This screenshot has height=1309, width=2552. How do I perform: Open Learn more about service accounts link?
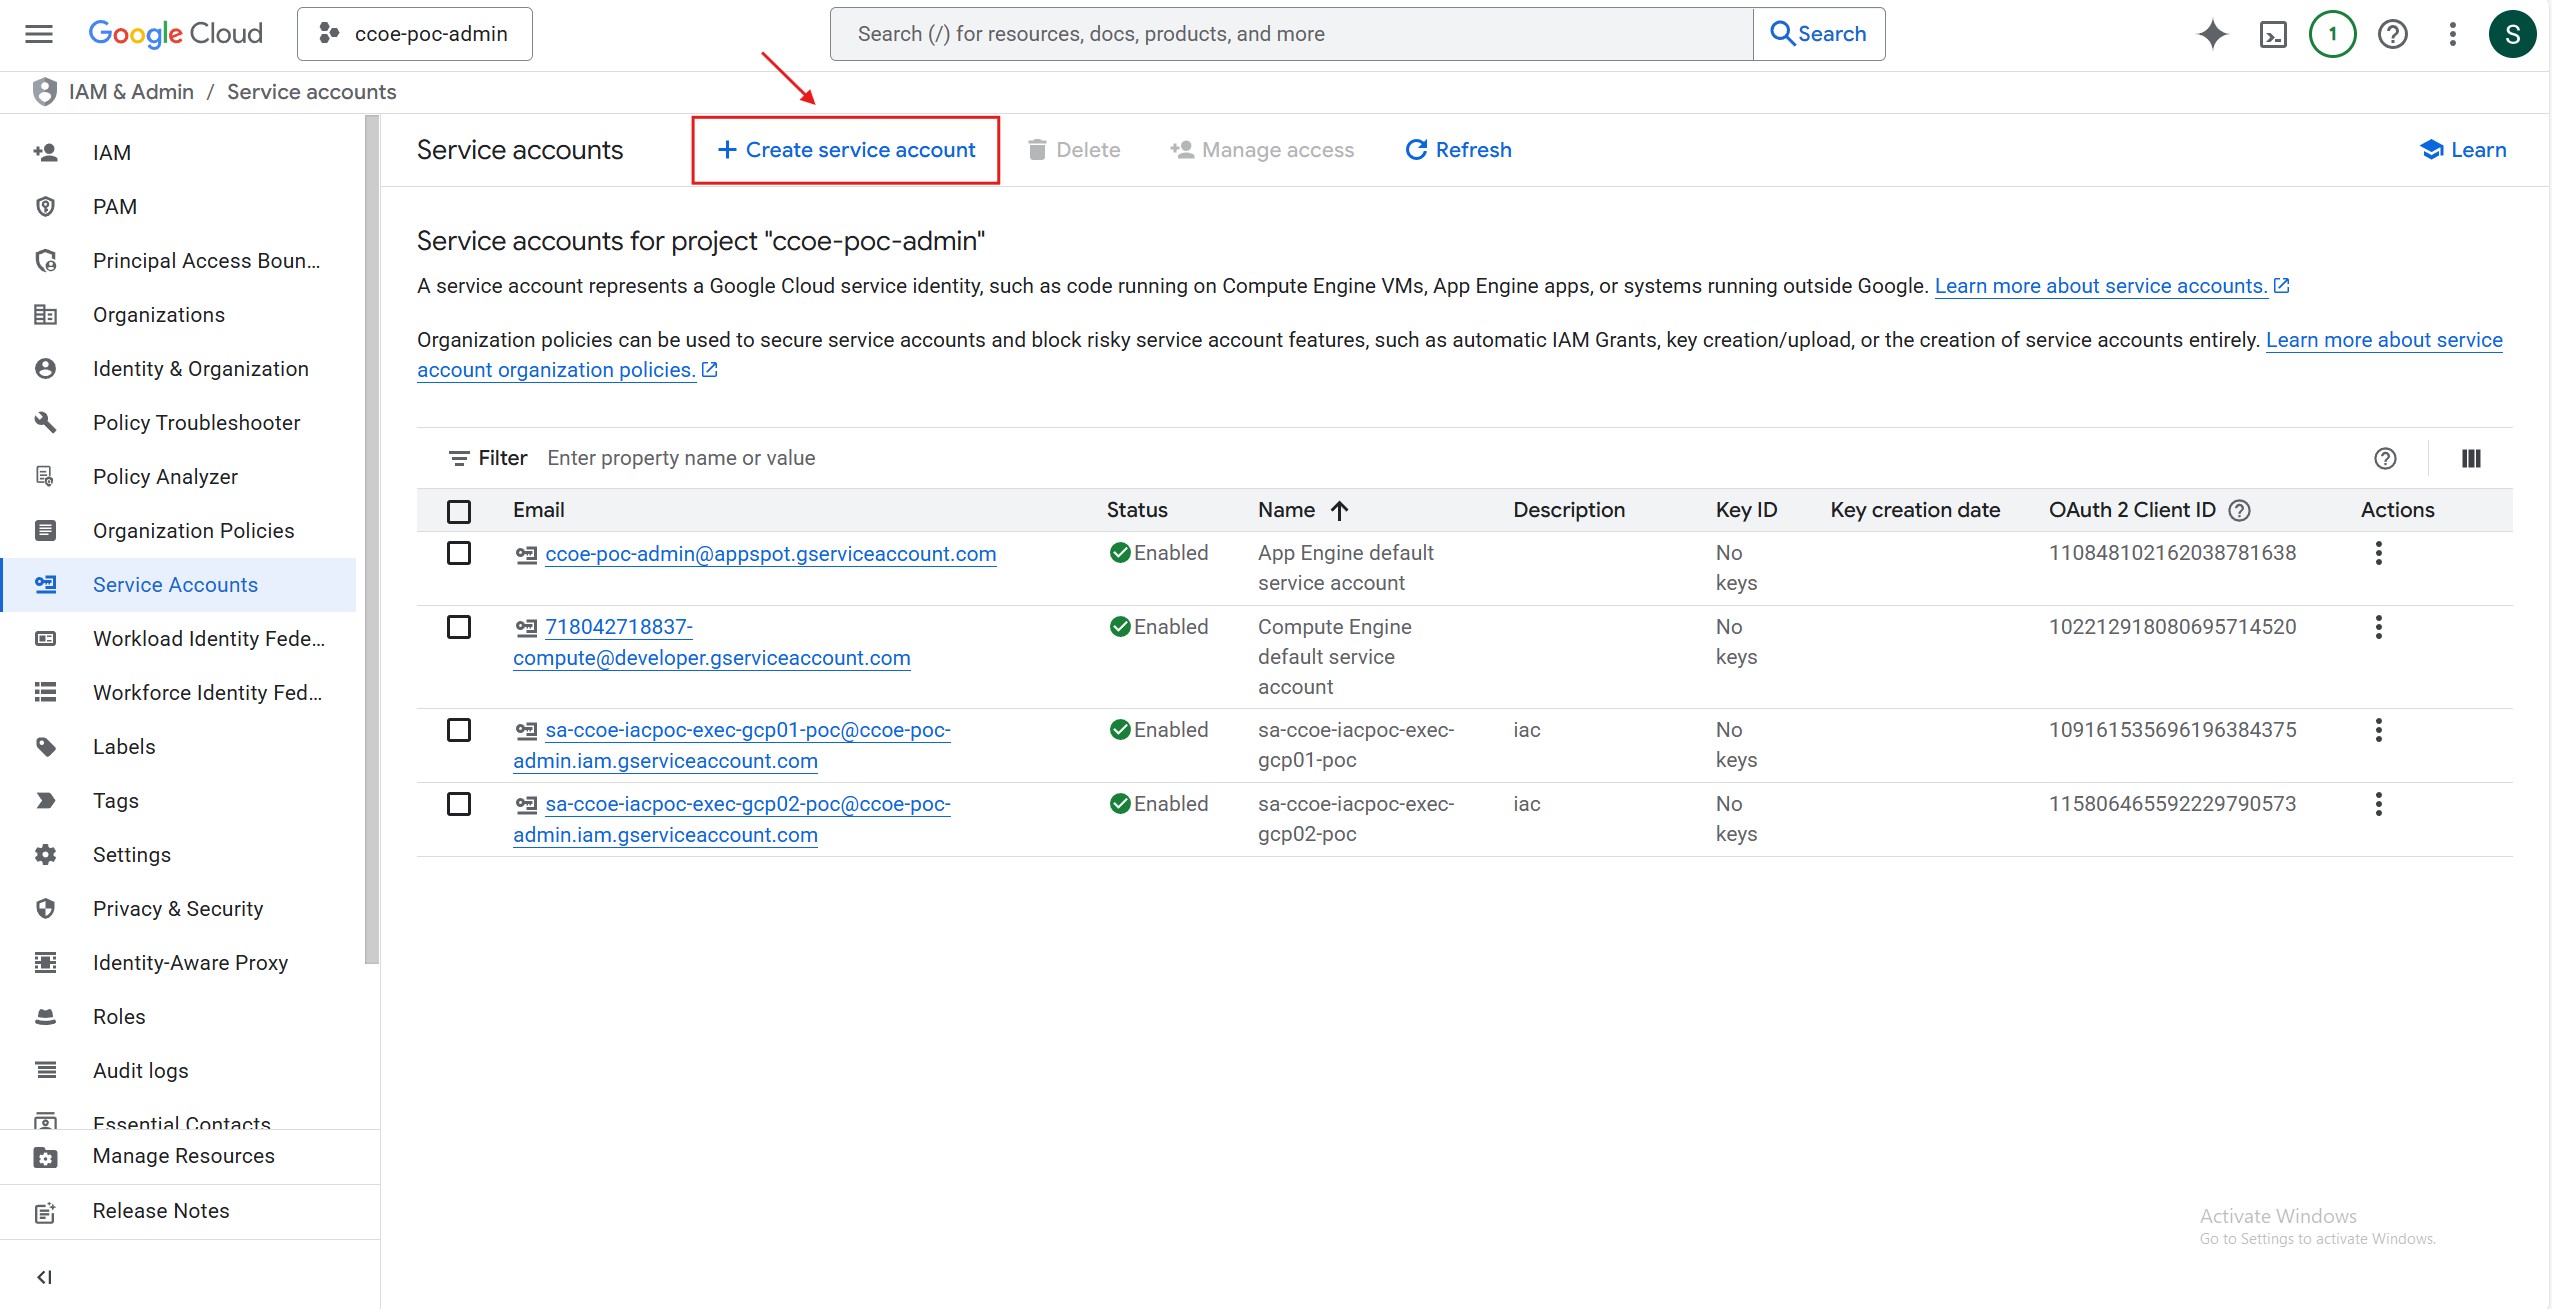(2100, 286)
